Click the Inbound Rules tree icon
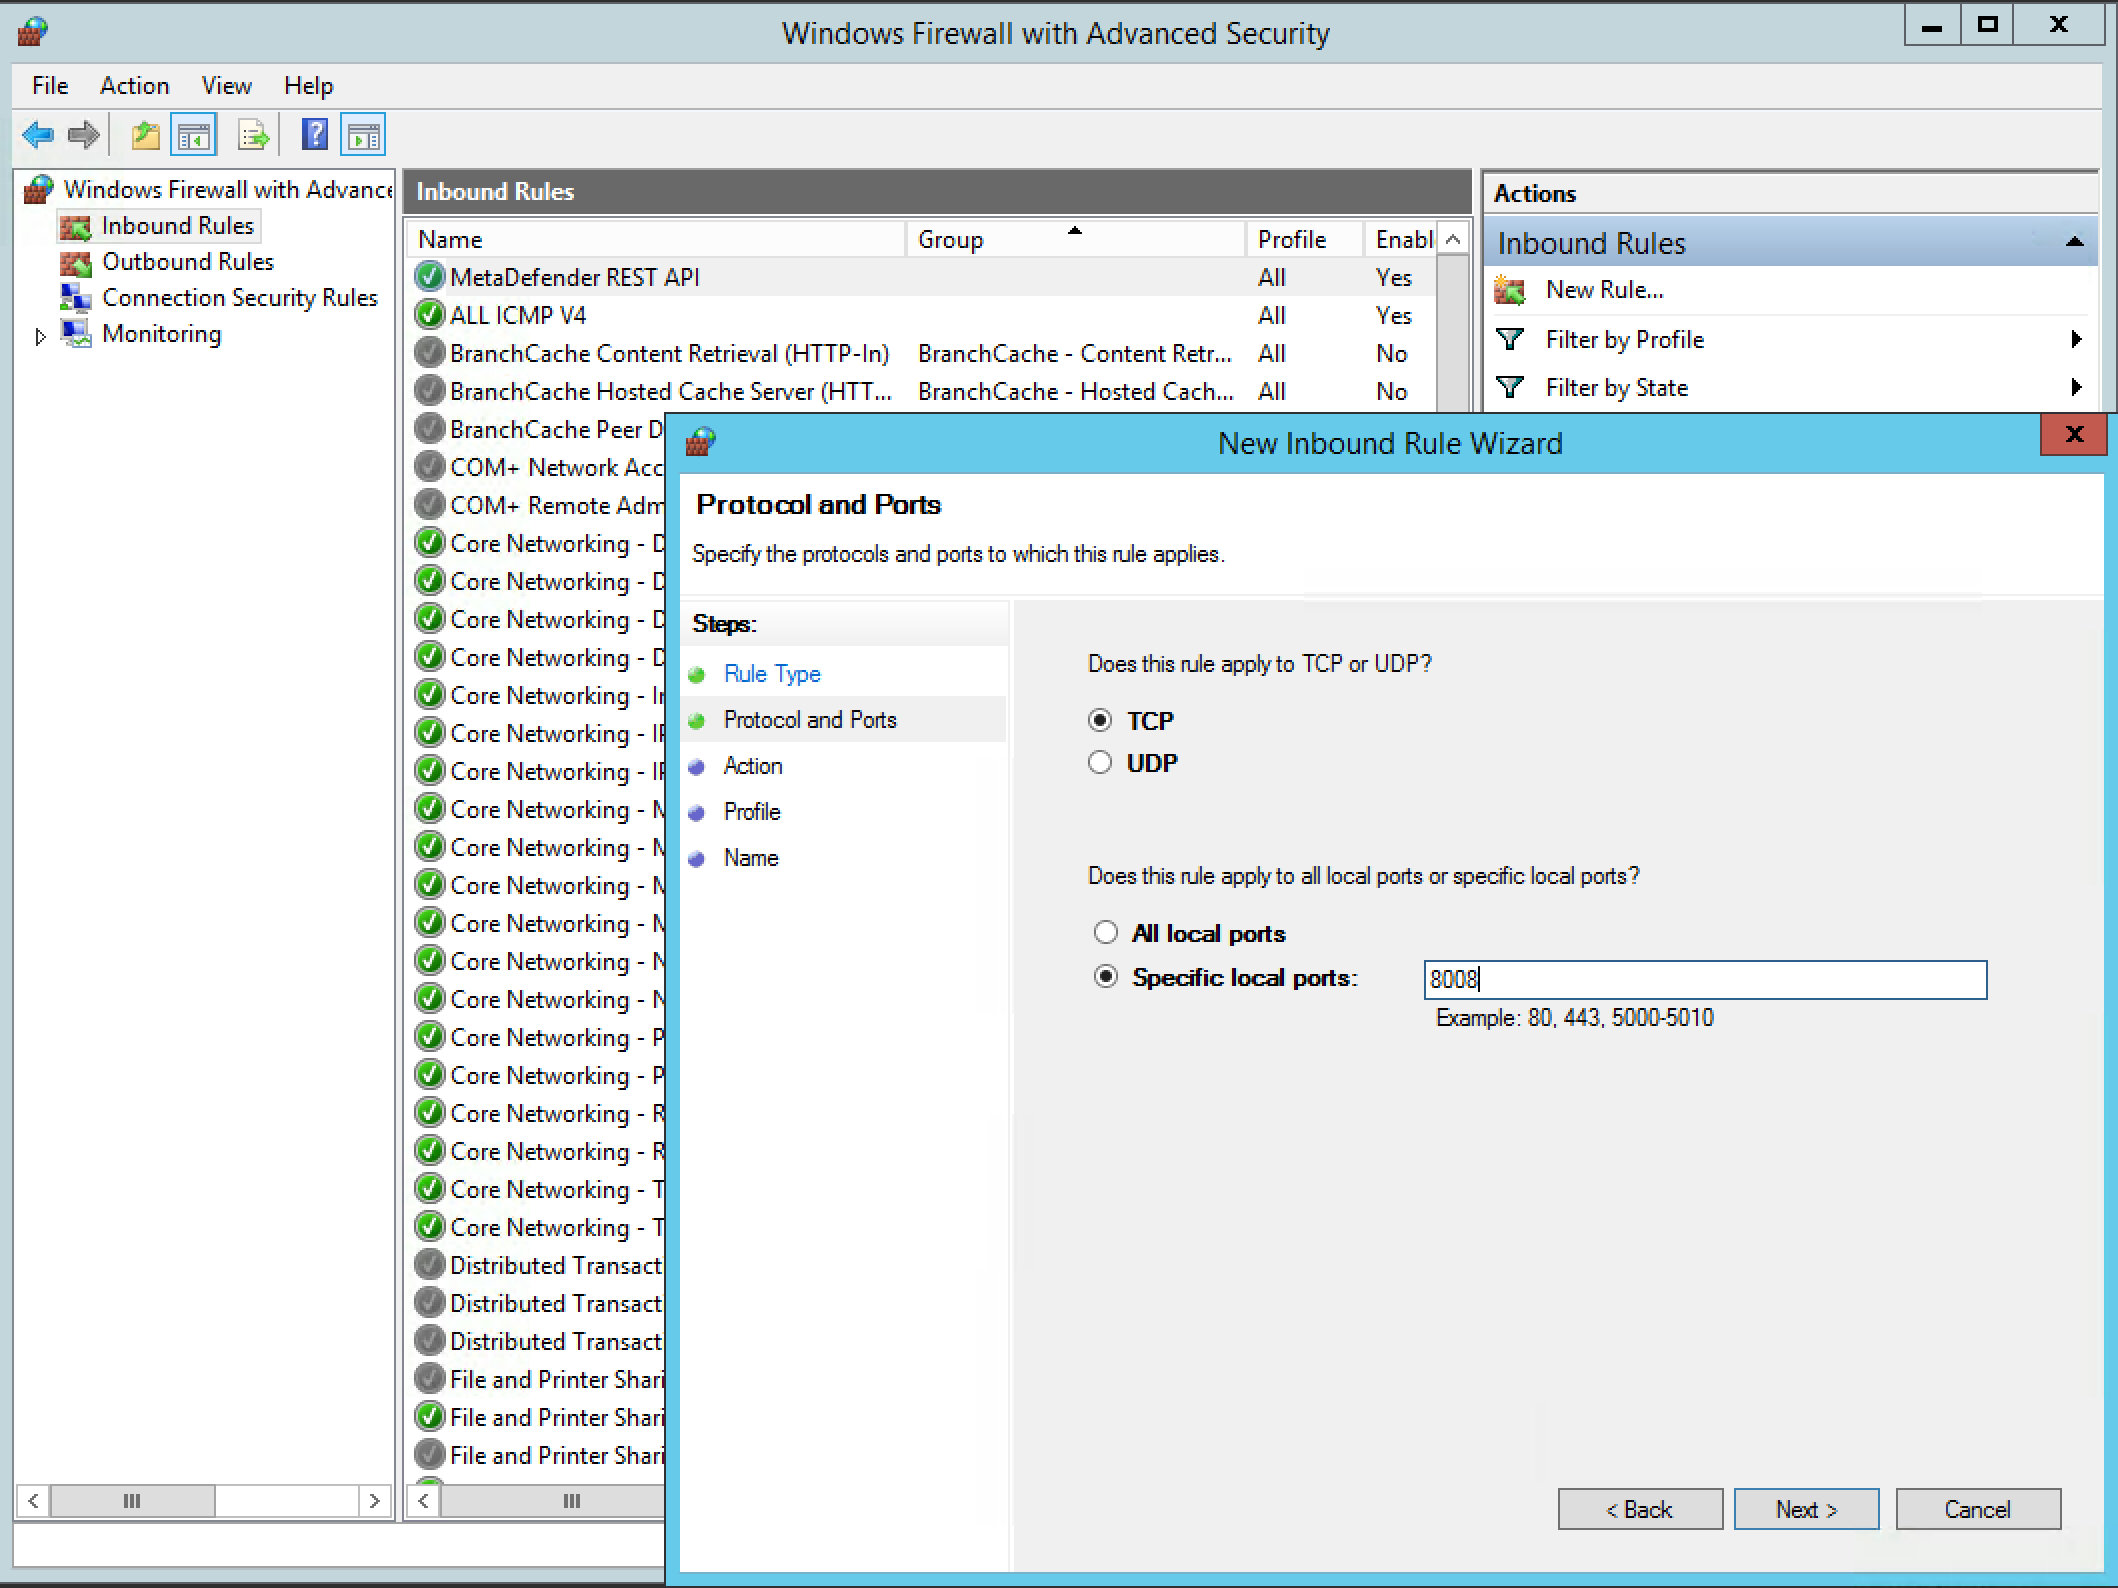The image size is (2118, 1588). (x=76, y=227)
